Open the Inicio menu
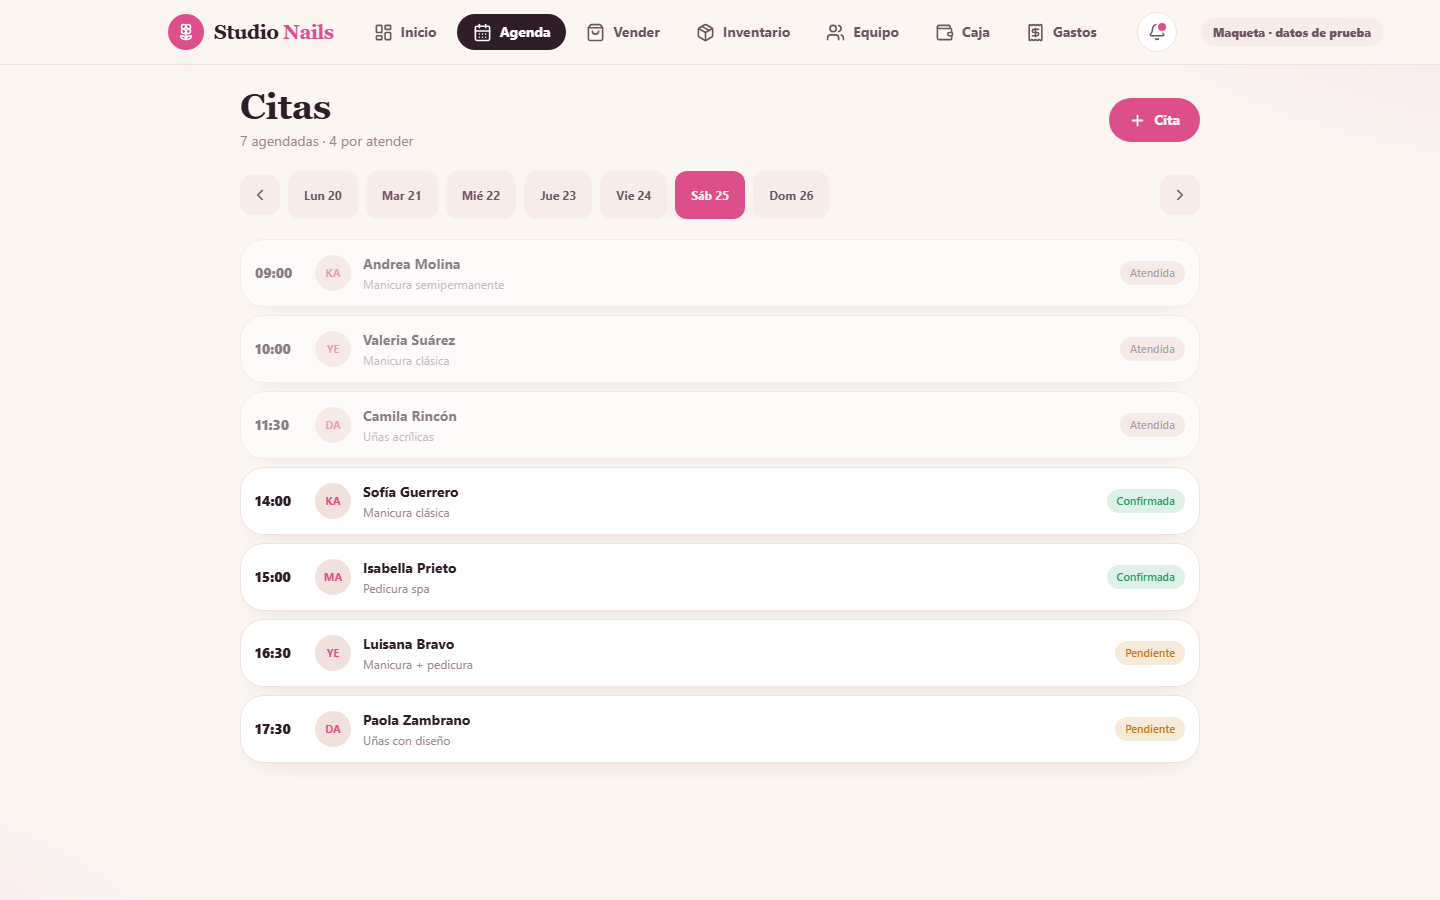The image size is (1440, 900). [405, 32]
